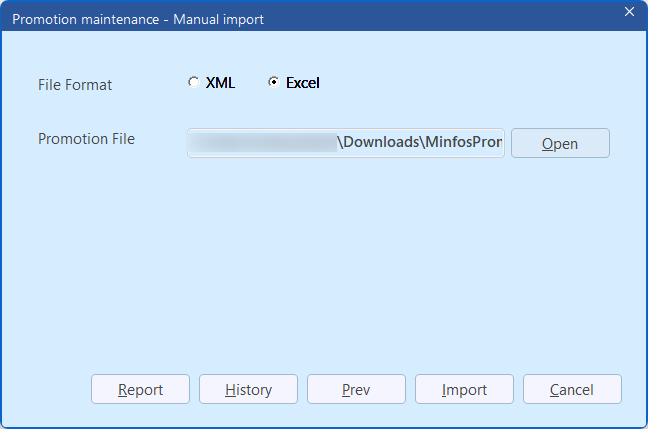Click the MinfosProm filename in path field
The width and height of the screenshot is (648, 429).
click(x=463, y=142)
